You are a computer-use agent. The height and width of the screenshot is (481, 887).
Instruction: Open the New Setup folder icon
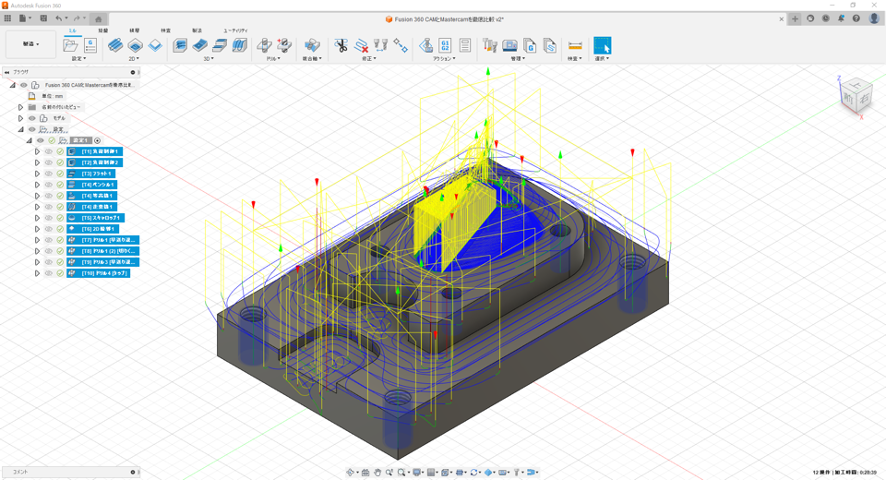[71, 45]
